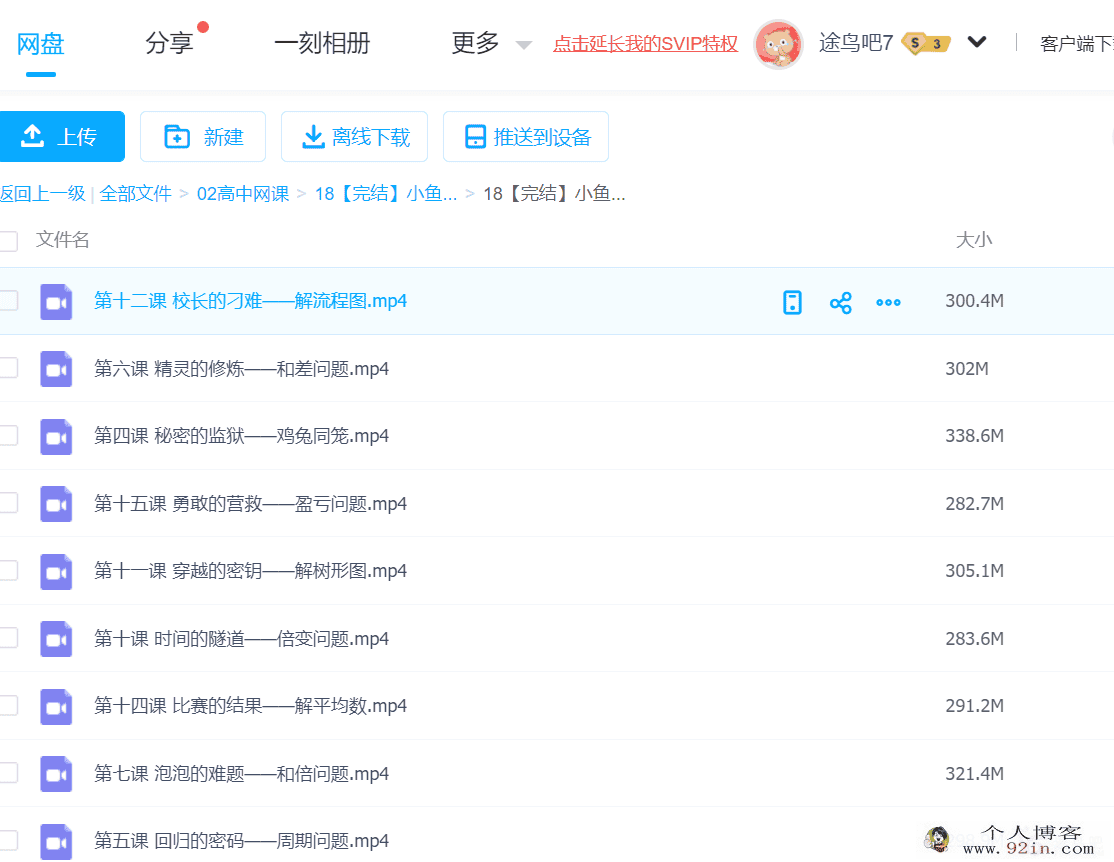The height and width of the screenshot is (862, 1114).
Task: Click the 客户端下载 item
Action: pyautogui.click(x=1076, y=44)
